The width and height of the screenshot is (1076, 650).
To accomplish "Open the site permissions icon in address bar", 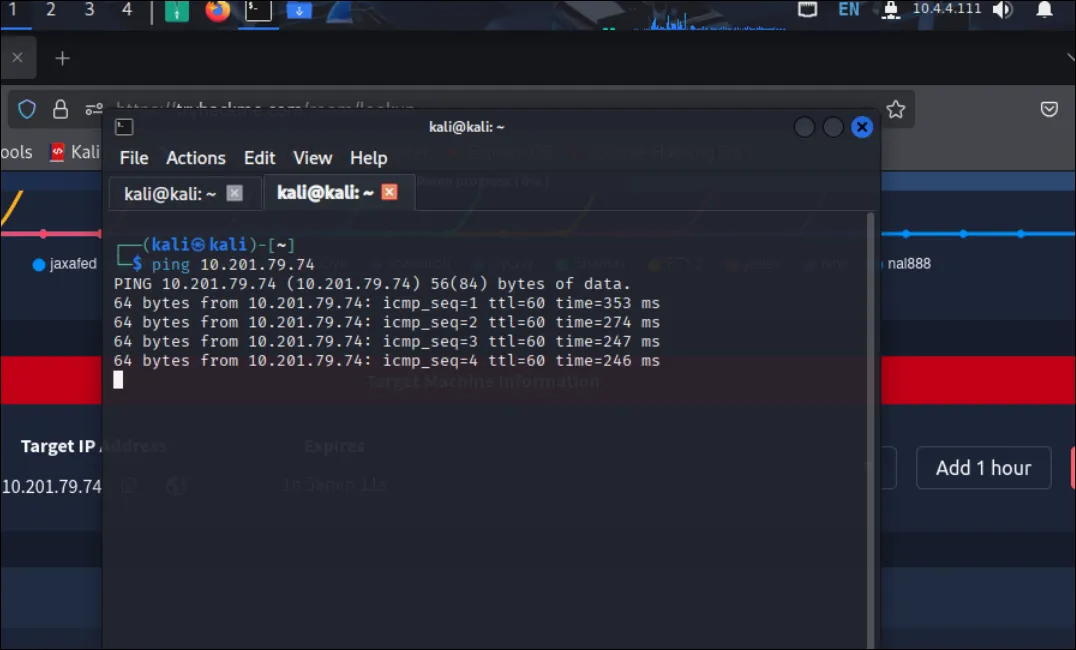I will (94, 109).
